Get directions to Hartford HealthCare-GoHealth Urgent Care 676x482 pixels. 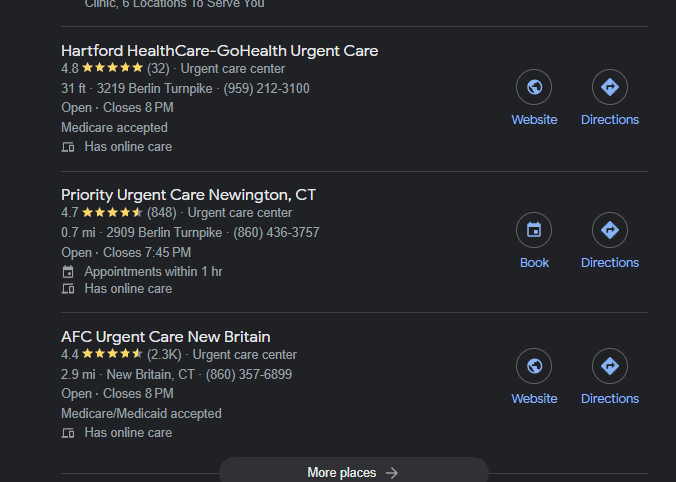coord(609,88)
